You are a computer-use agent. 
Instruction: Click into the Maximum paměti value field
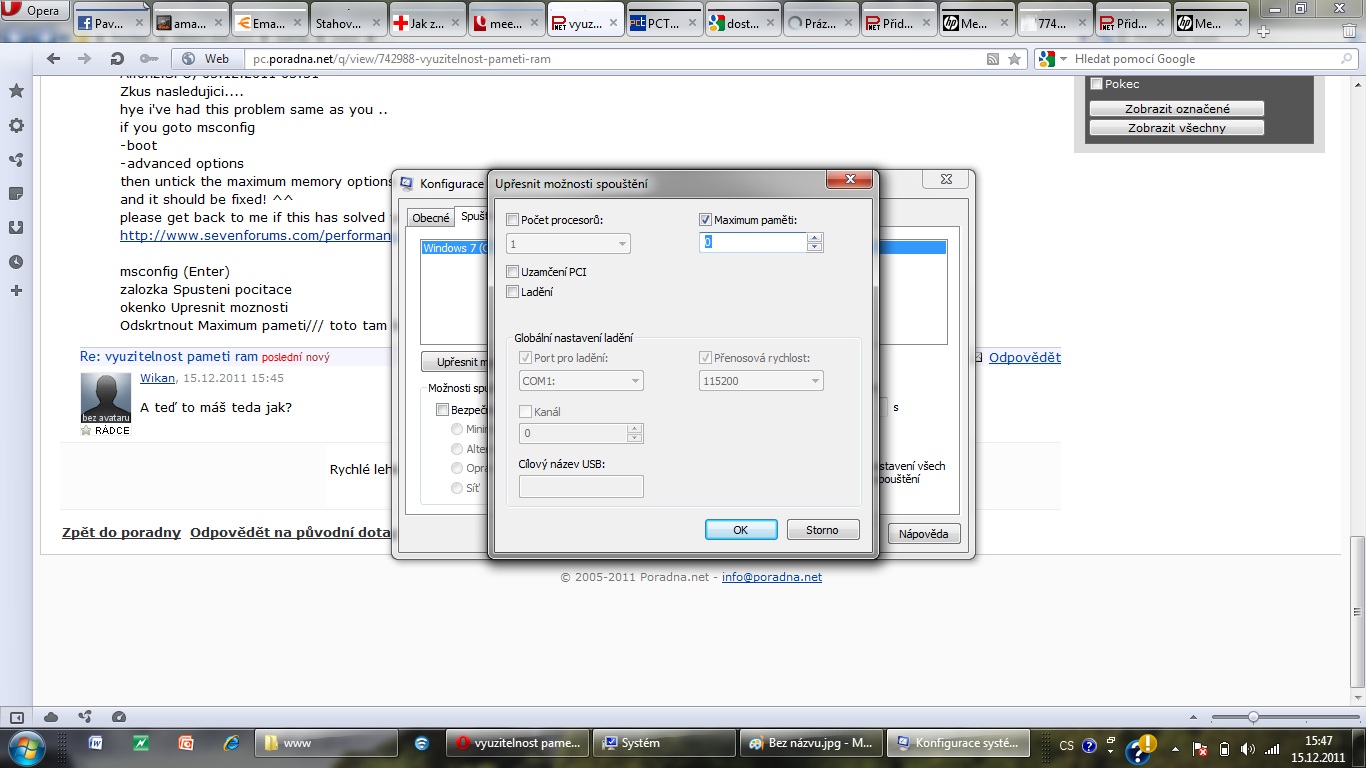tap(753, 242)
